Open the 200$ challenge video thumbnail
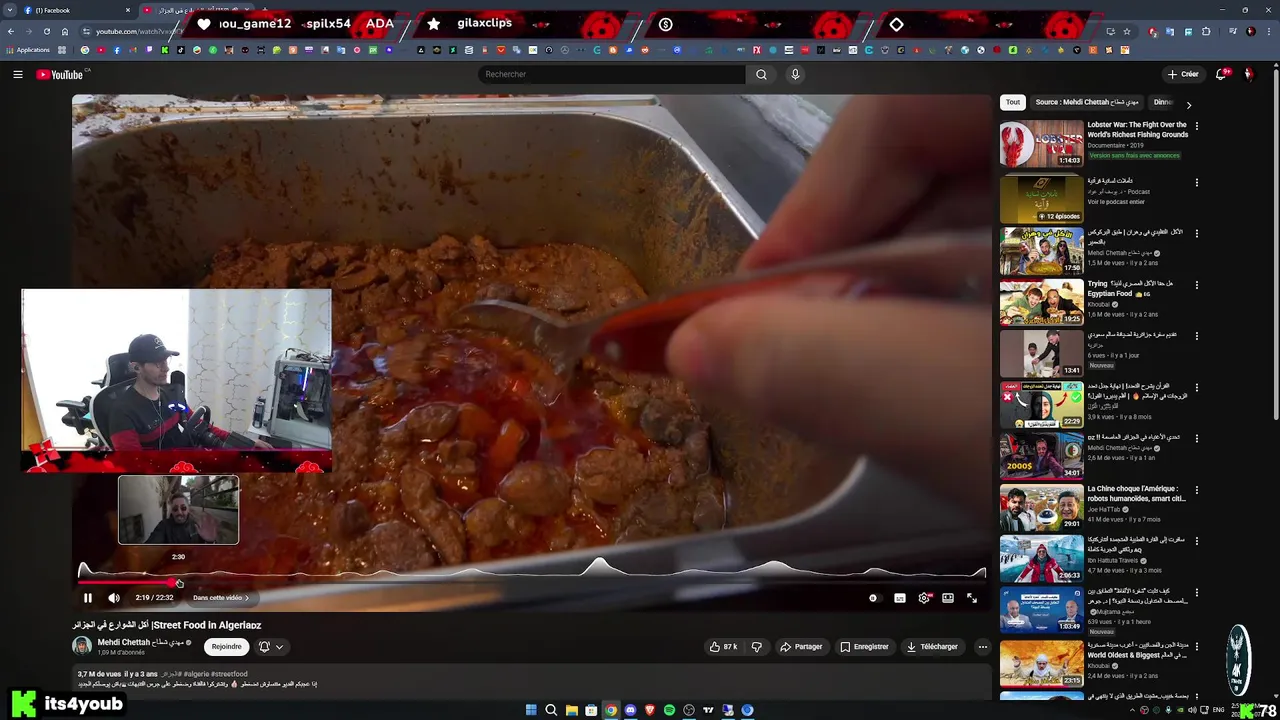Screen dimensions: 1280x720 tap(1041, 456)
